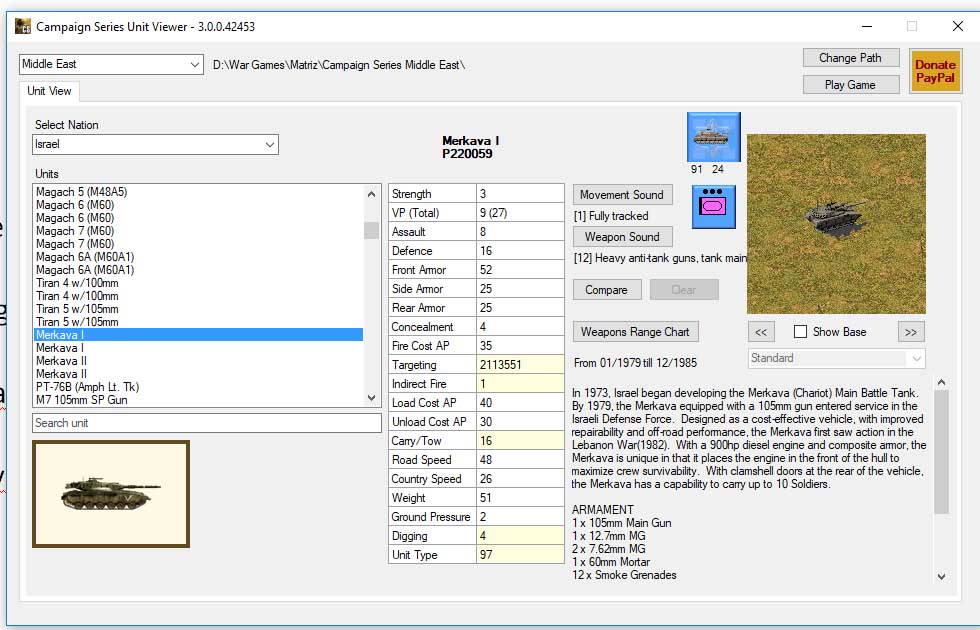The width and height of the screenshot is (980, 630).
Task: Click the Road Speed value 48
Action: point(520,460)
